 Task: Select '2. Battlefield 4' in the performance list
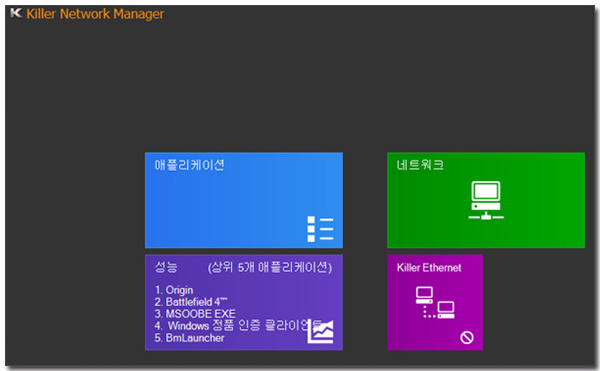[x=191, y=302]
